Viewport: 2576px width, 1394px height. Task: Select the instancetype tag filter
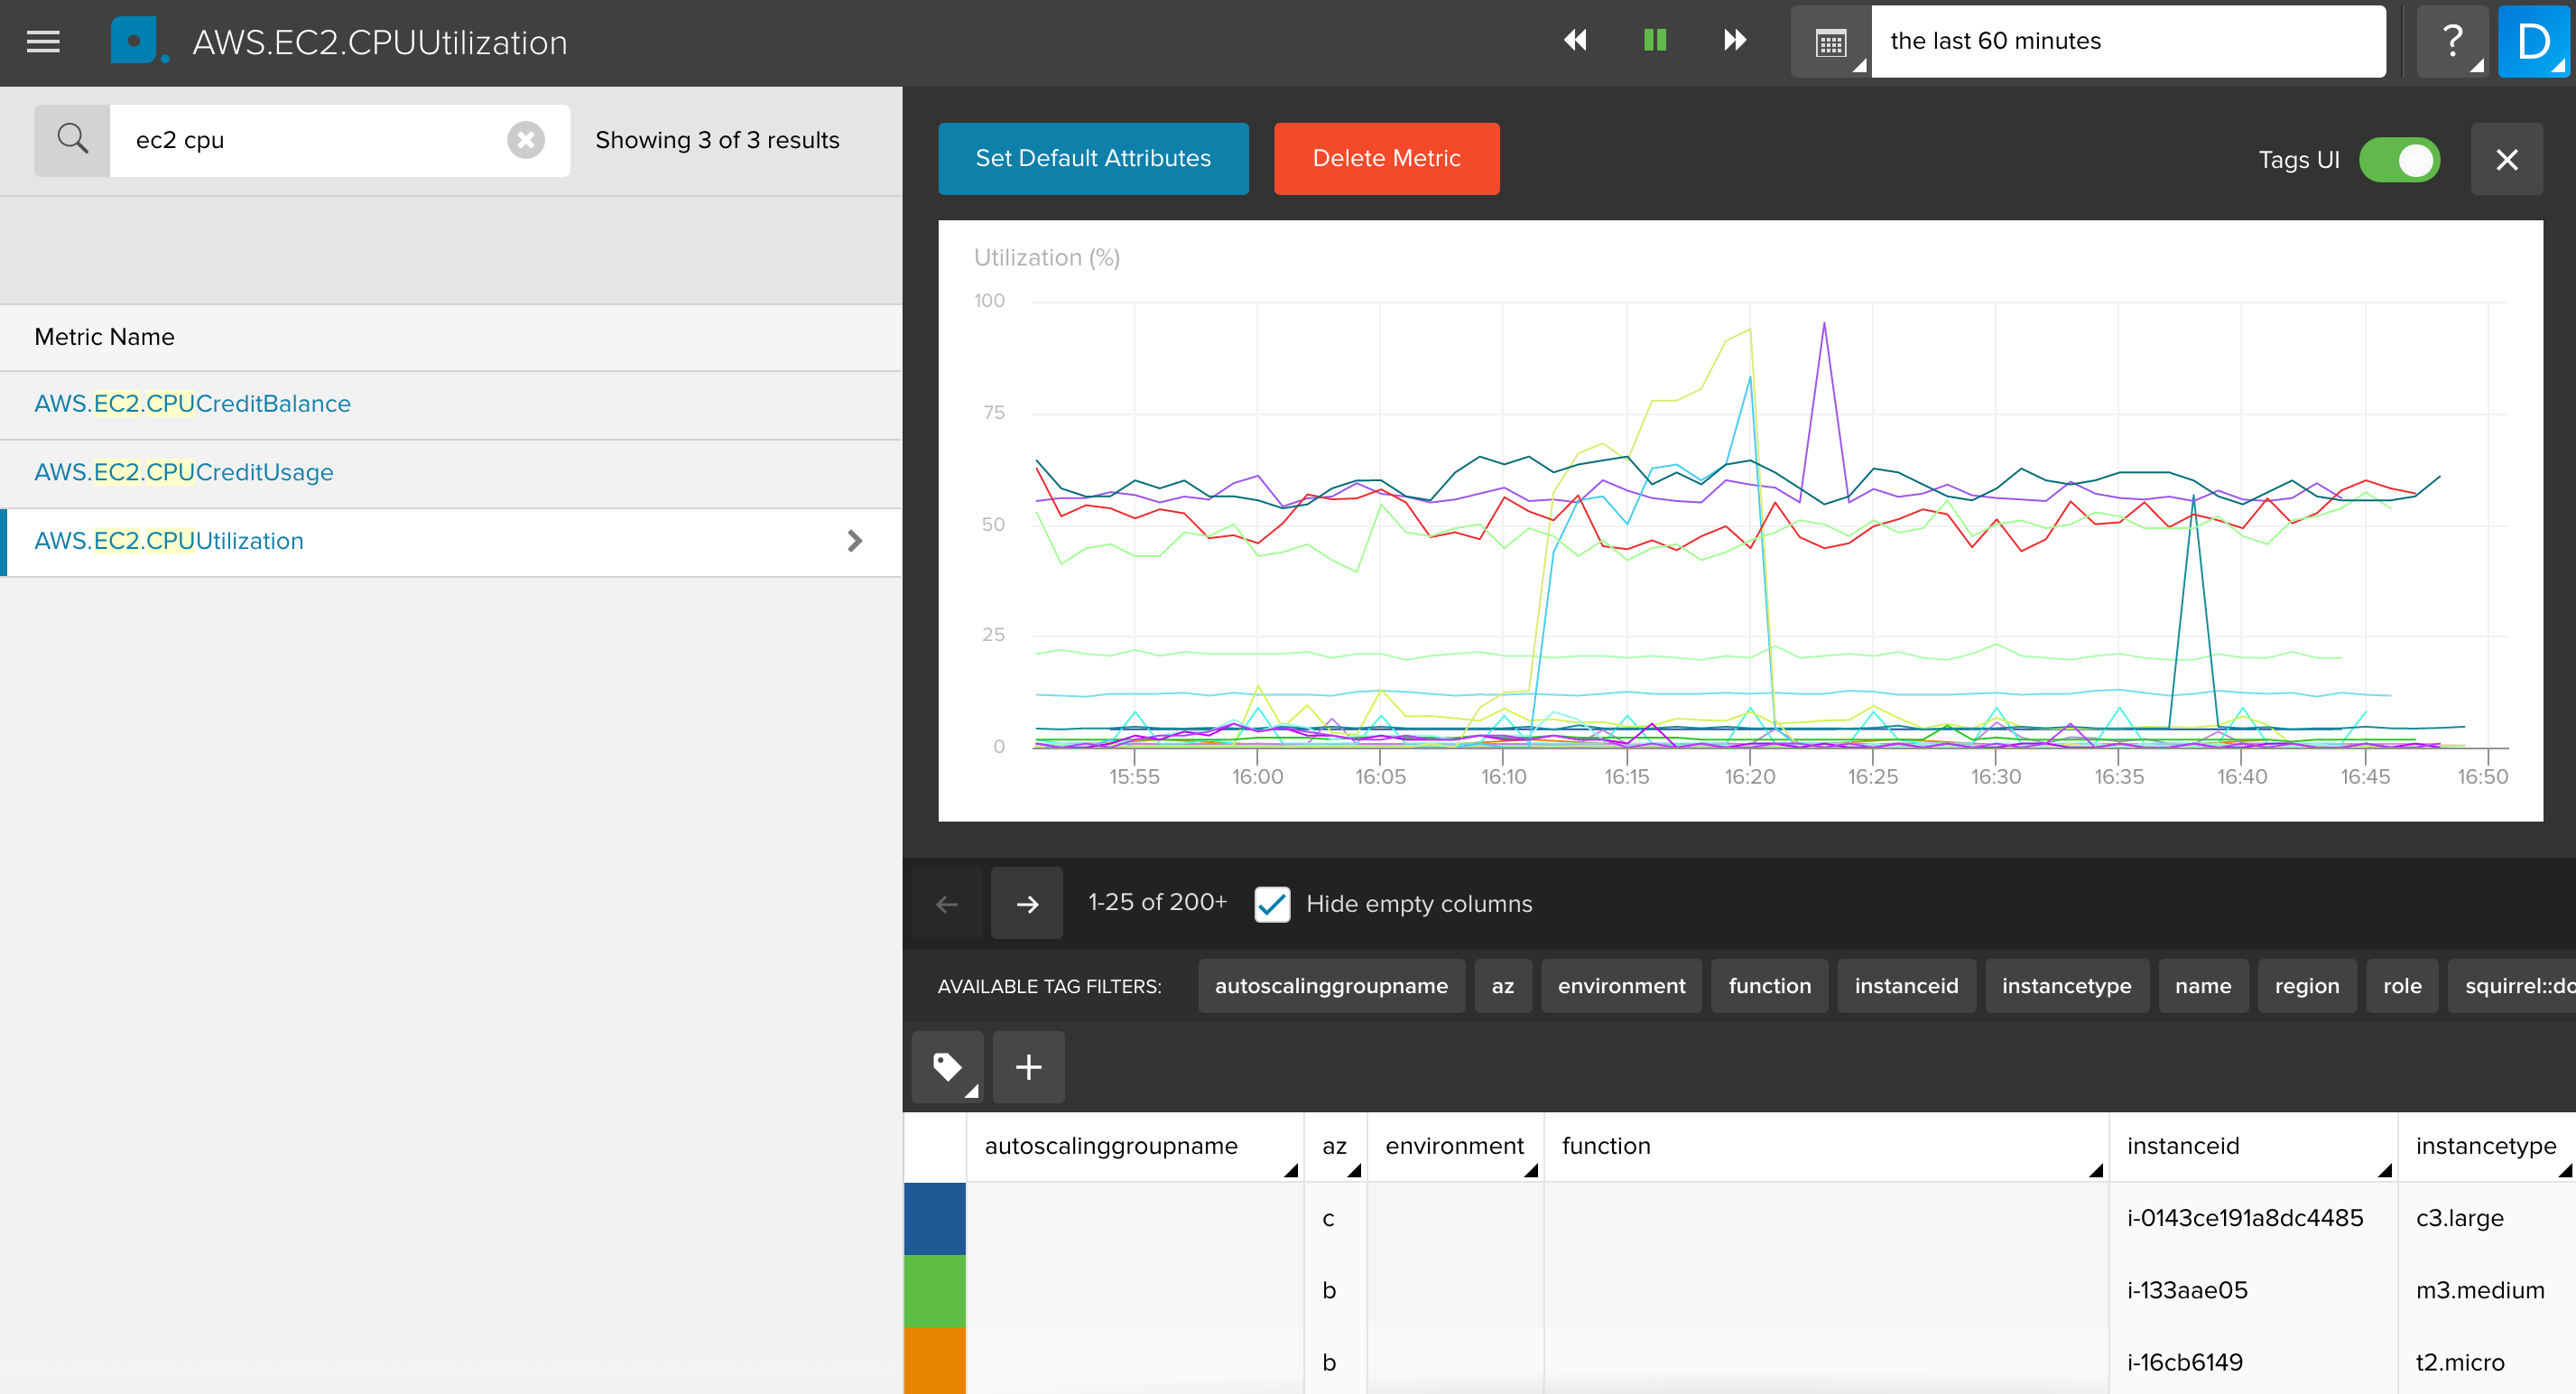coord(2066,986)
